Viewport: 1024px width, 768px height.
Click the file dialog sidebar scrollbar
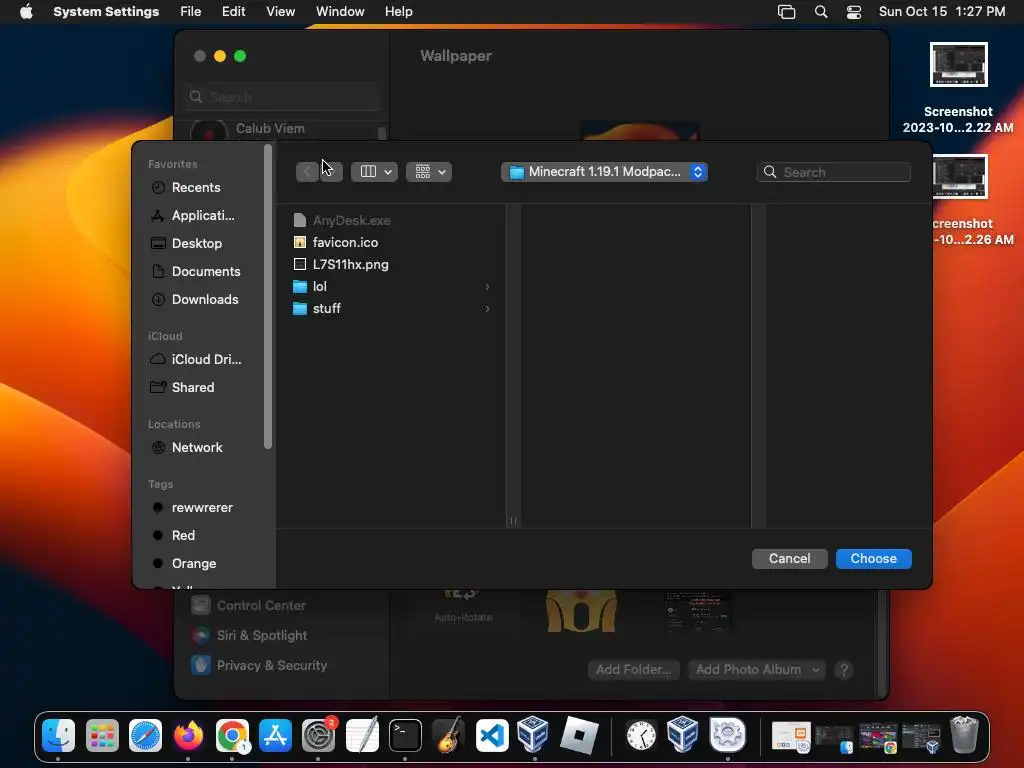[267, 297]
